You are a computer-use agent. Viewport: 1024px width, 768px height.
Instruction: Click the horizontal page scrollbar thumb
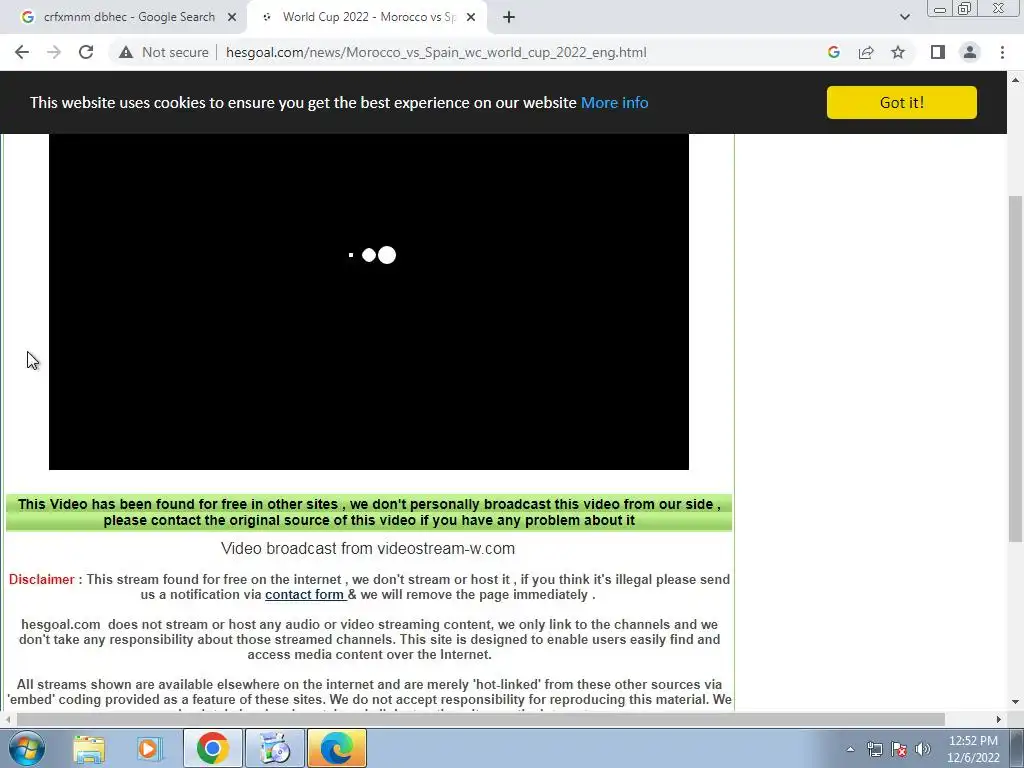click(x=480, y=719)
